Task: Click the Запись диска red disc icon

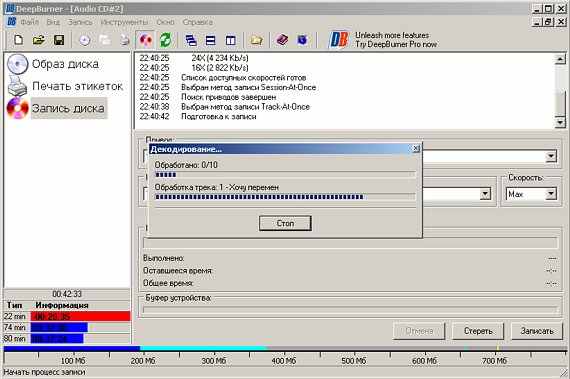Action: point(17,108)
